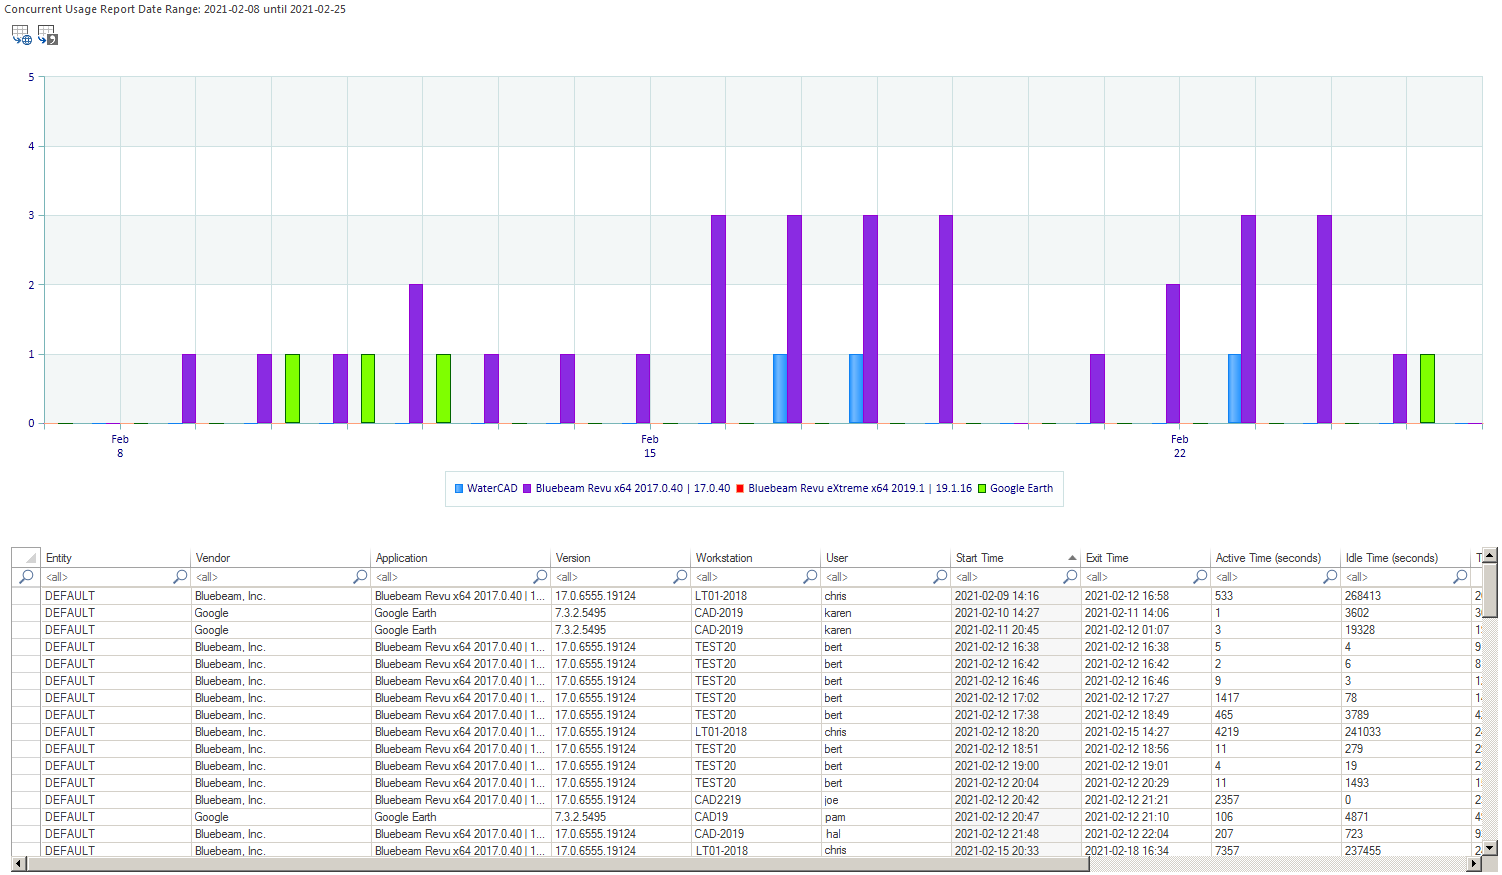Click the export grid to CSV icon
The height and width of the screenshot is (875, 1502).
tap(47, 35)
